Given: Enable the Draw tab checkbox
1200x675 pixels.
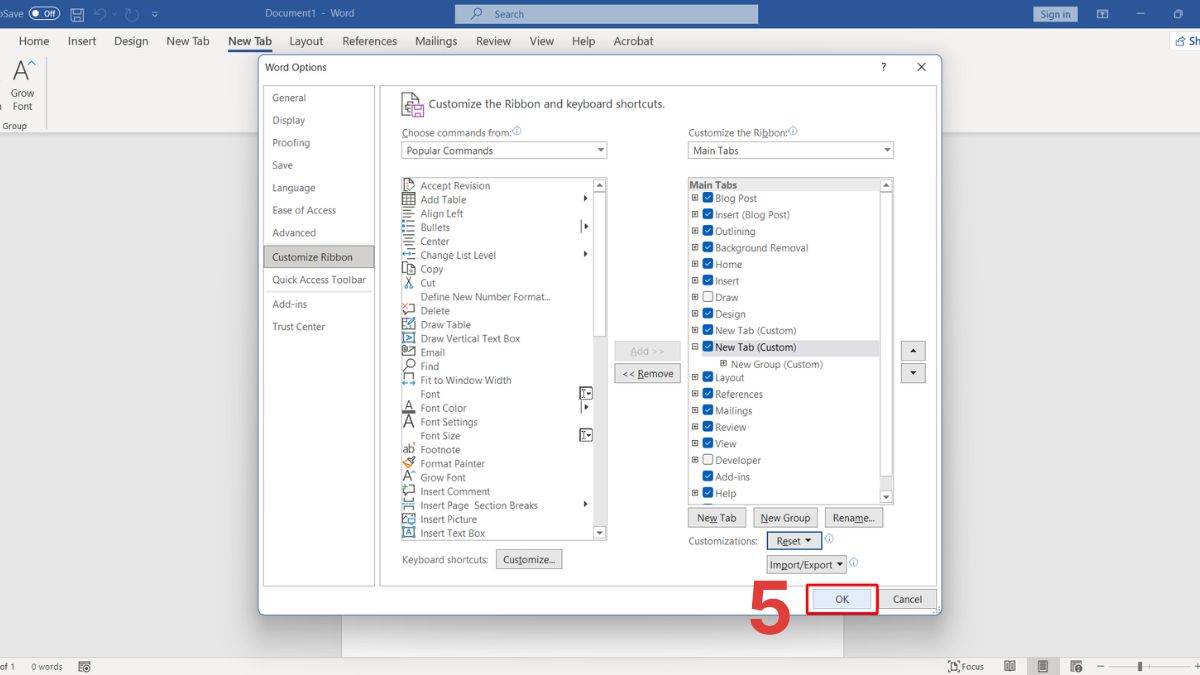Looking at the screenshot, I should pyautogui.click(x=708, y=297).
